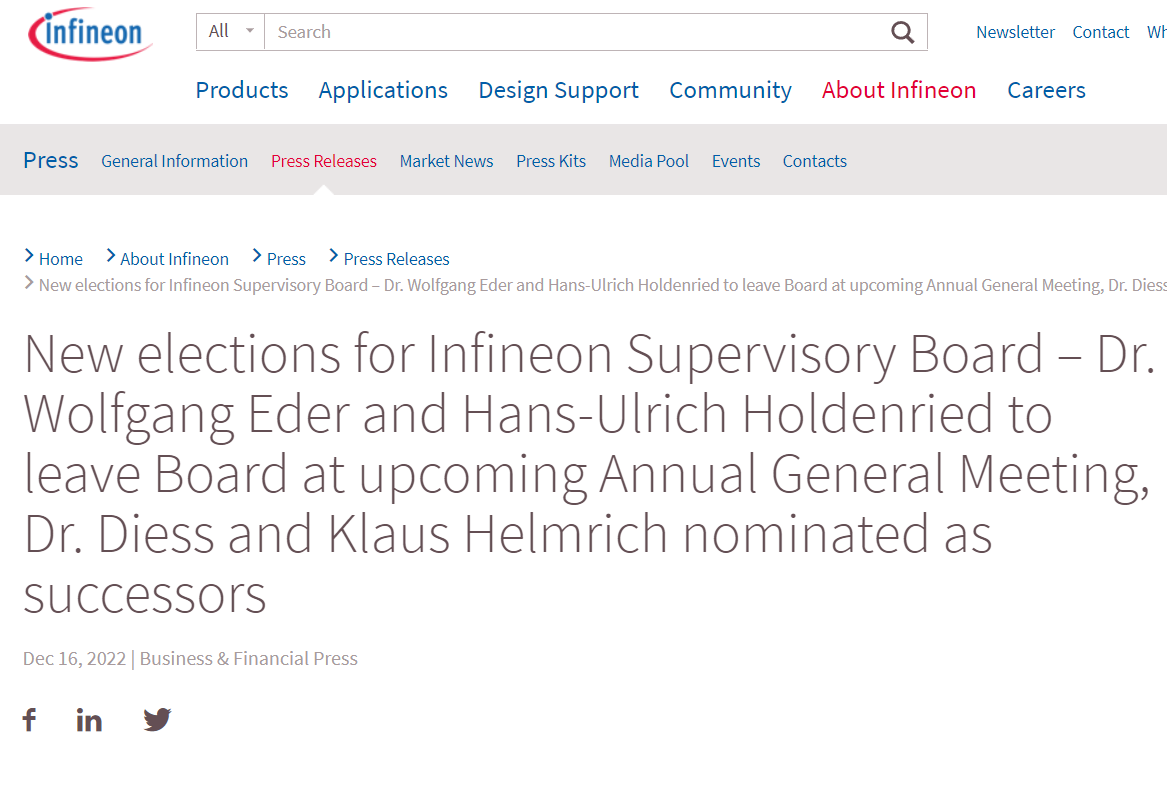Click the search magnifier icon
The height and width of the screenshot is (790, 1167).
coord(902,32)
